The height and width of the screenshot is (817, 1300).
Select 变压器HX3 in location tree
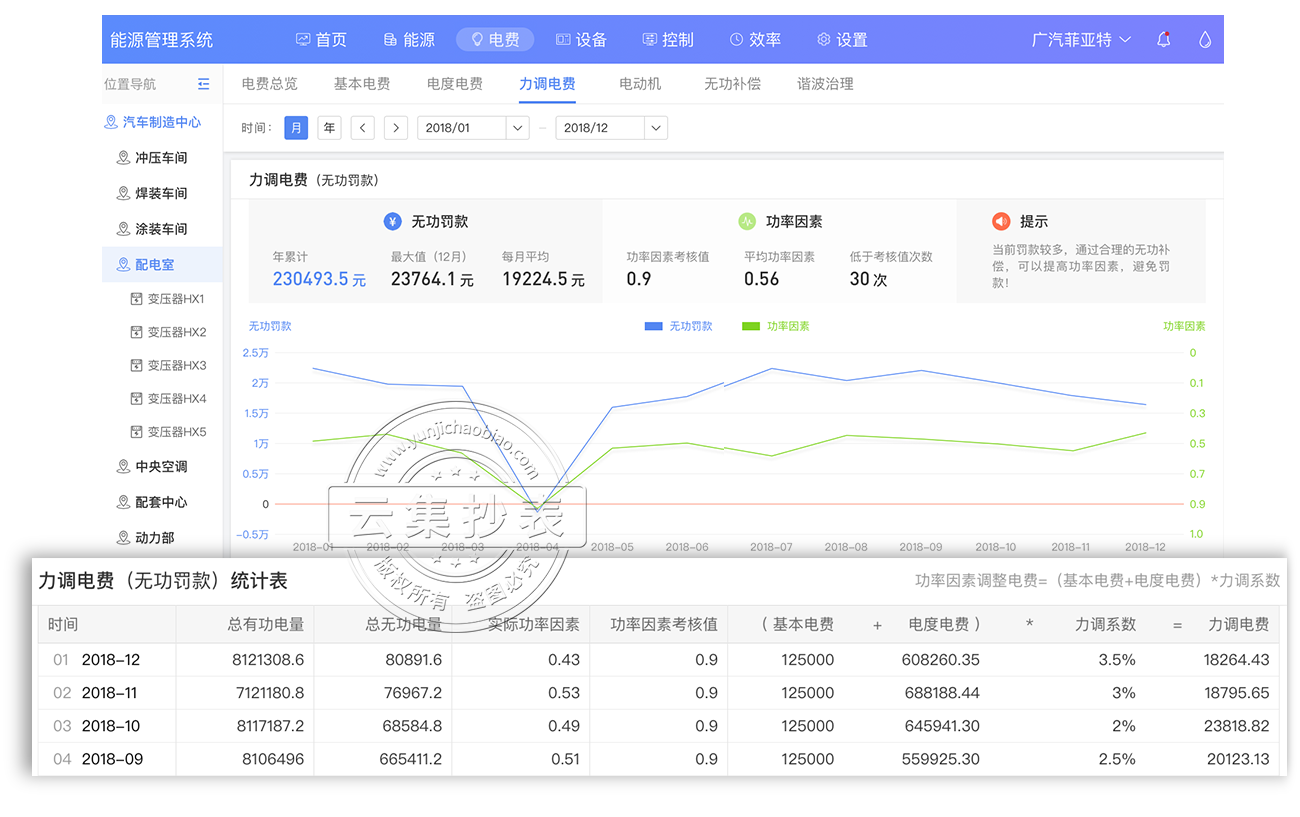168,366
